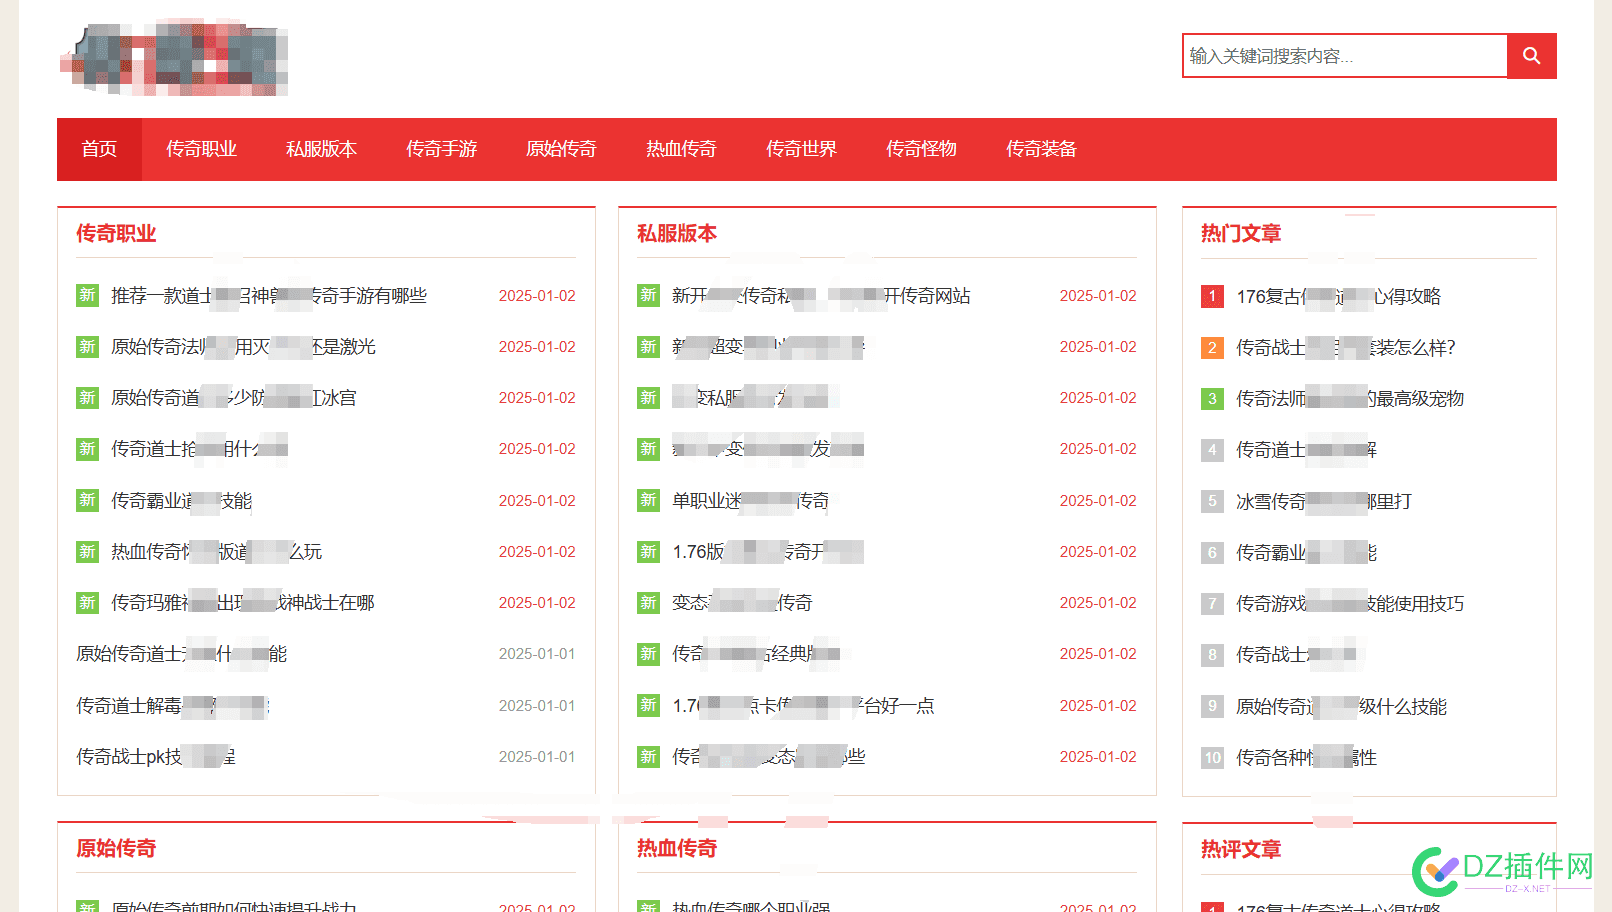This screenshot has width=1612, height=912.
Task: Open hot article 176复古 ending 心得攻略
Action: (x=1338, y=297)
